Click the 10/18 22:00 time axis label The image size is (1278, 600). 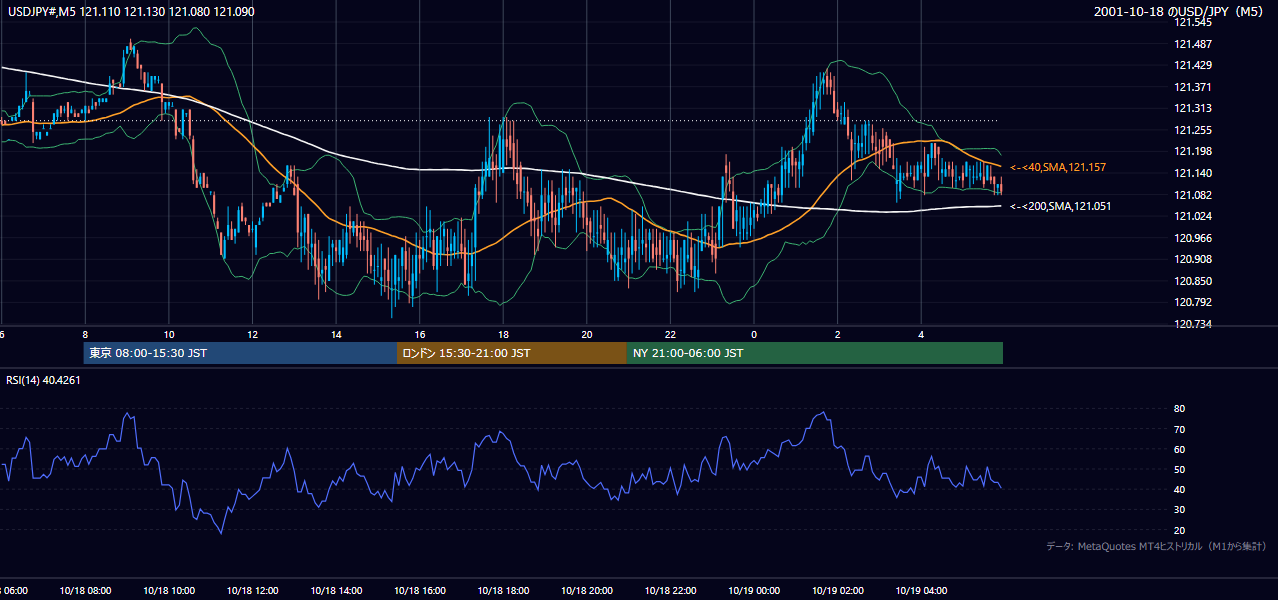click(x=670, y=590)
